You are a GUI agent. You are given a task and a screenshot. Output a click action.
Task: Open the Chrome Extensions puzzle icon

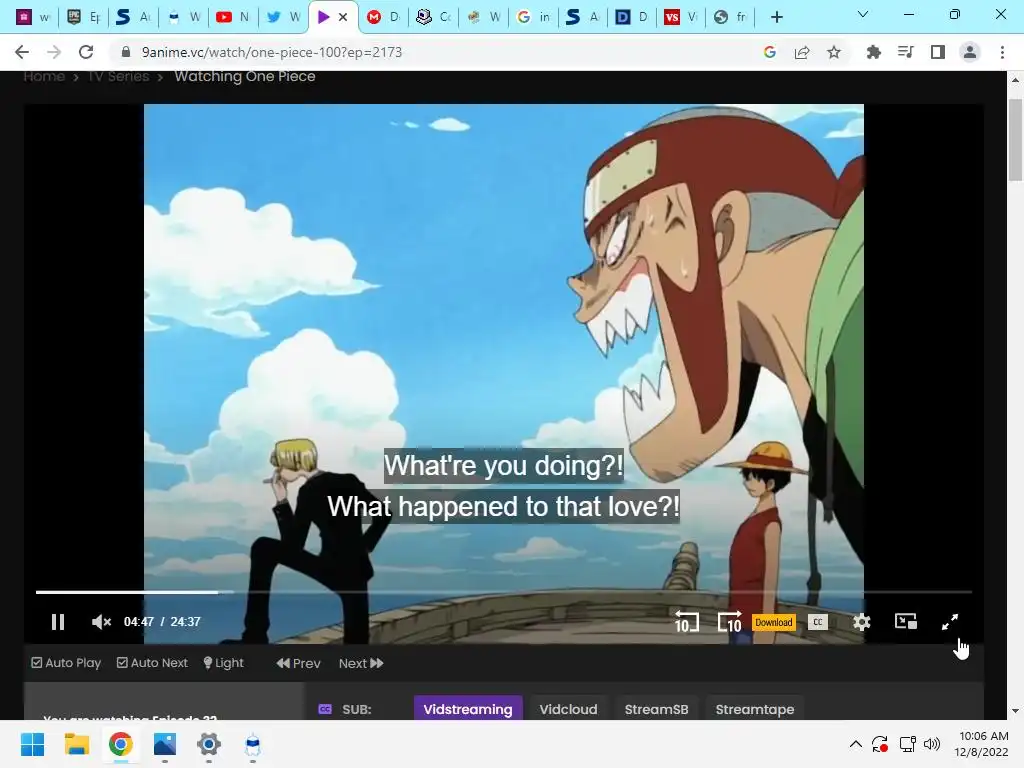pos(873,52)
